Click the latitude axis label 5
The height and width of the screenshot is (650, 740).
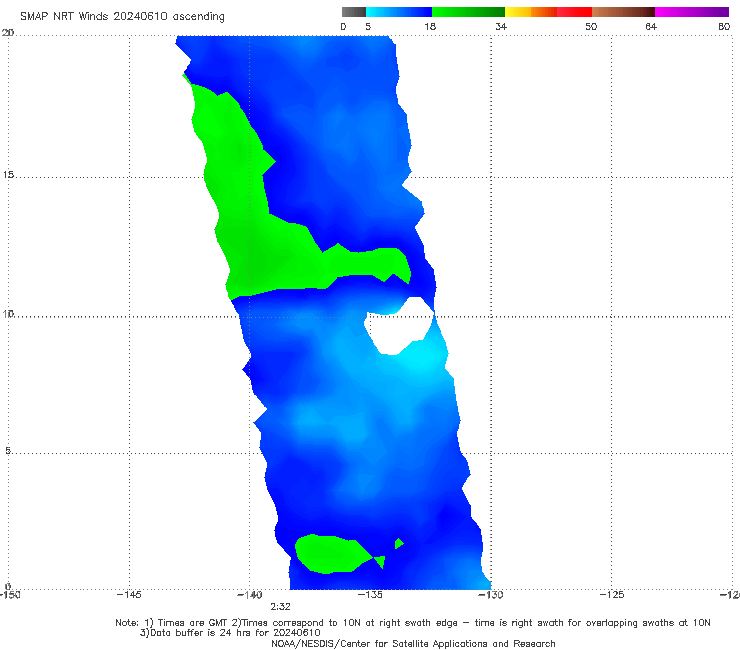click(8, 451)
